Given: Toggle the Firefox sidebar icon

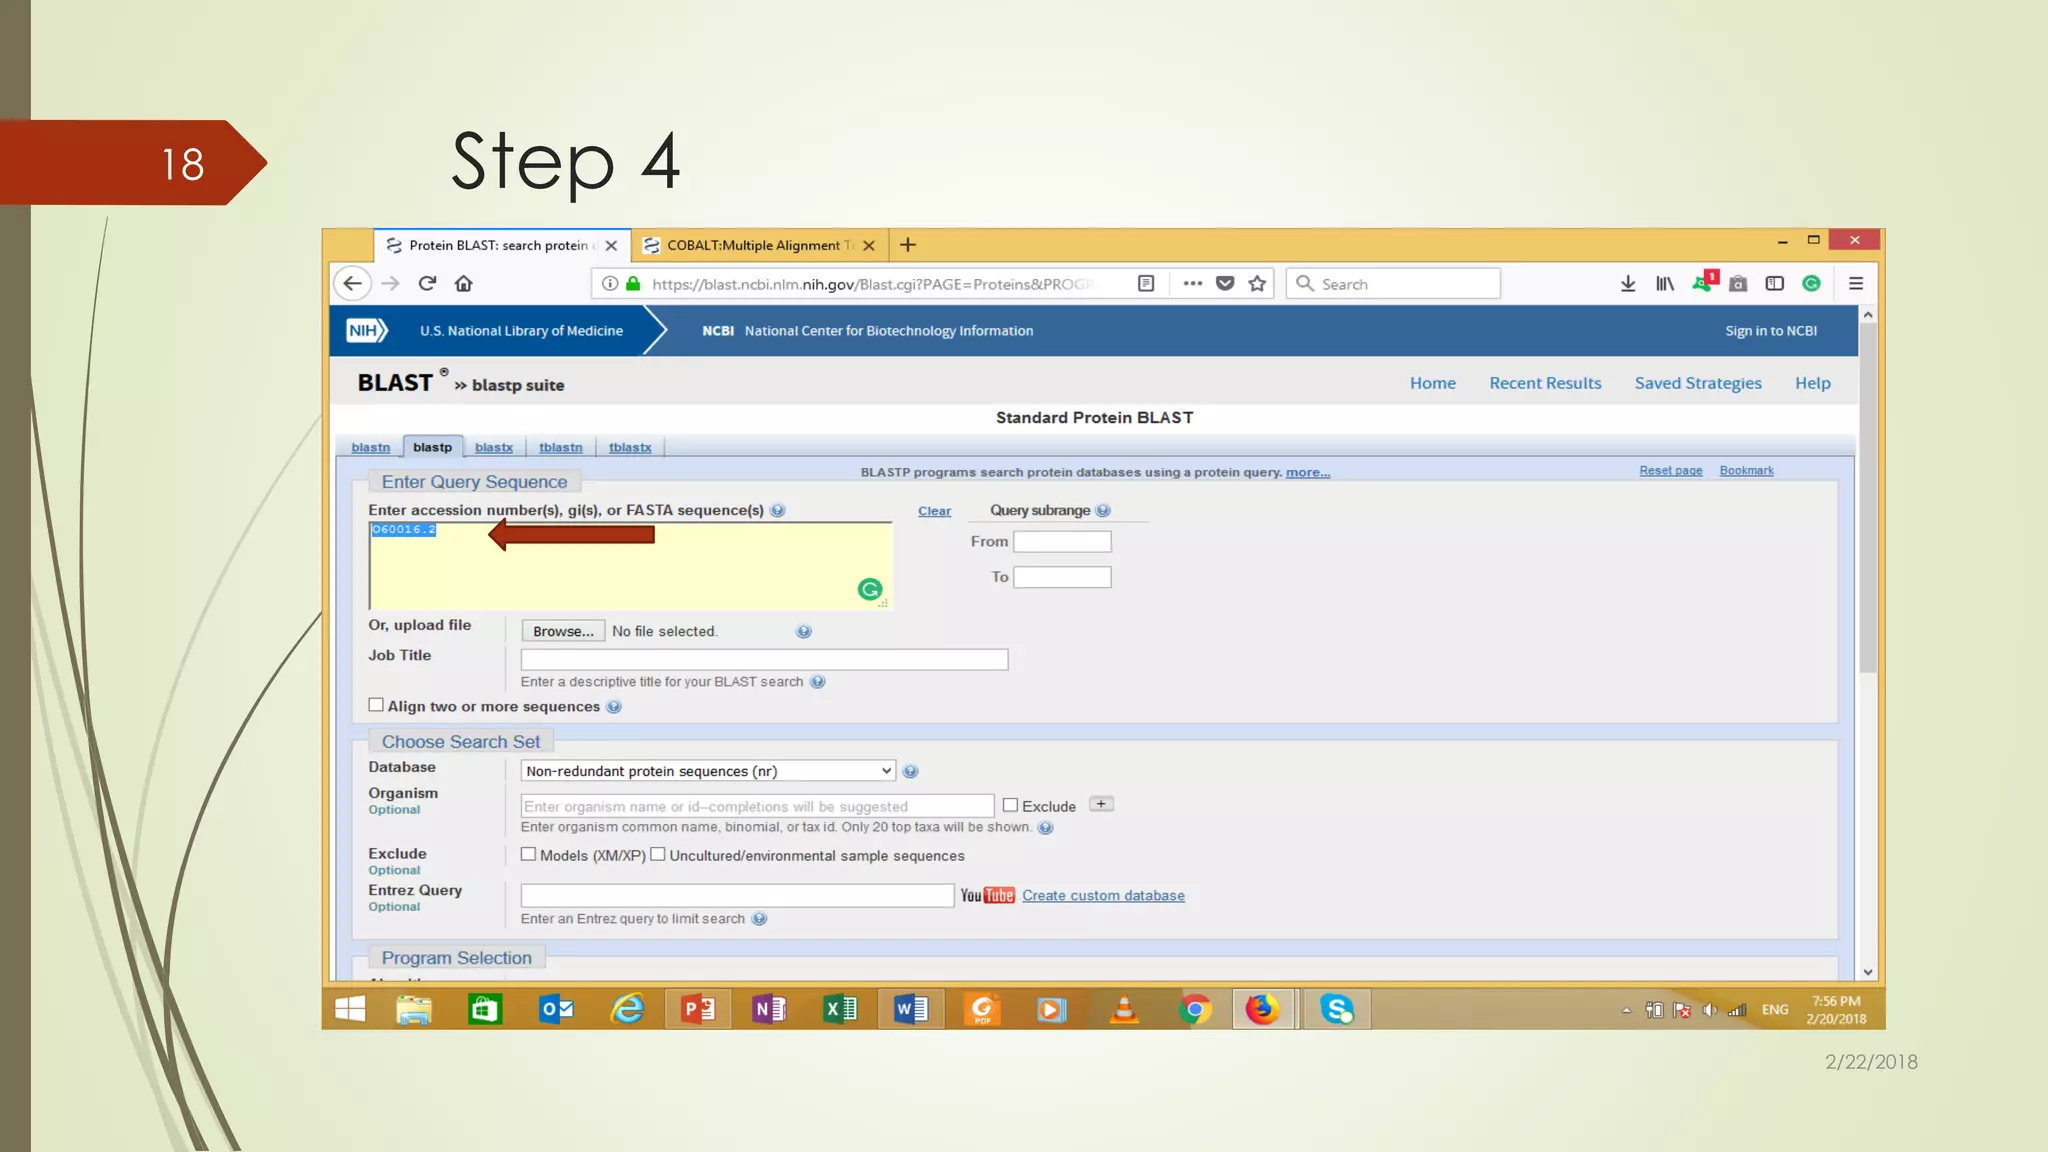Looking at the screenshot, I should [x=1775, y=284].
